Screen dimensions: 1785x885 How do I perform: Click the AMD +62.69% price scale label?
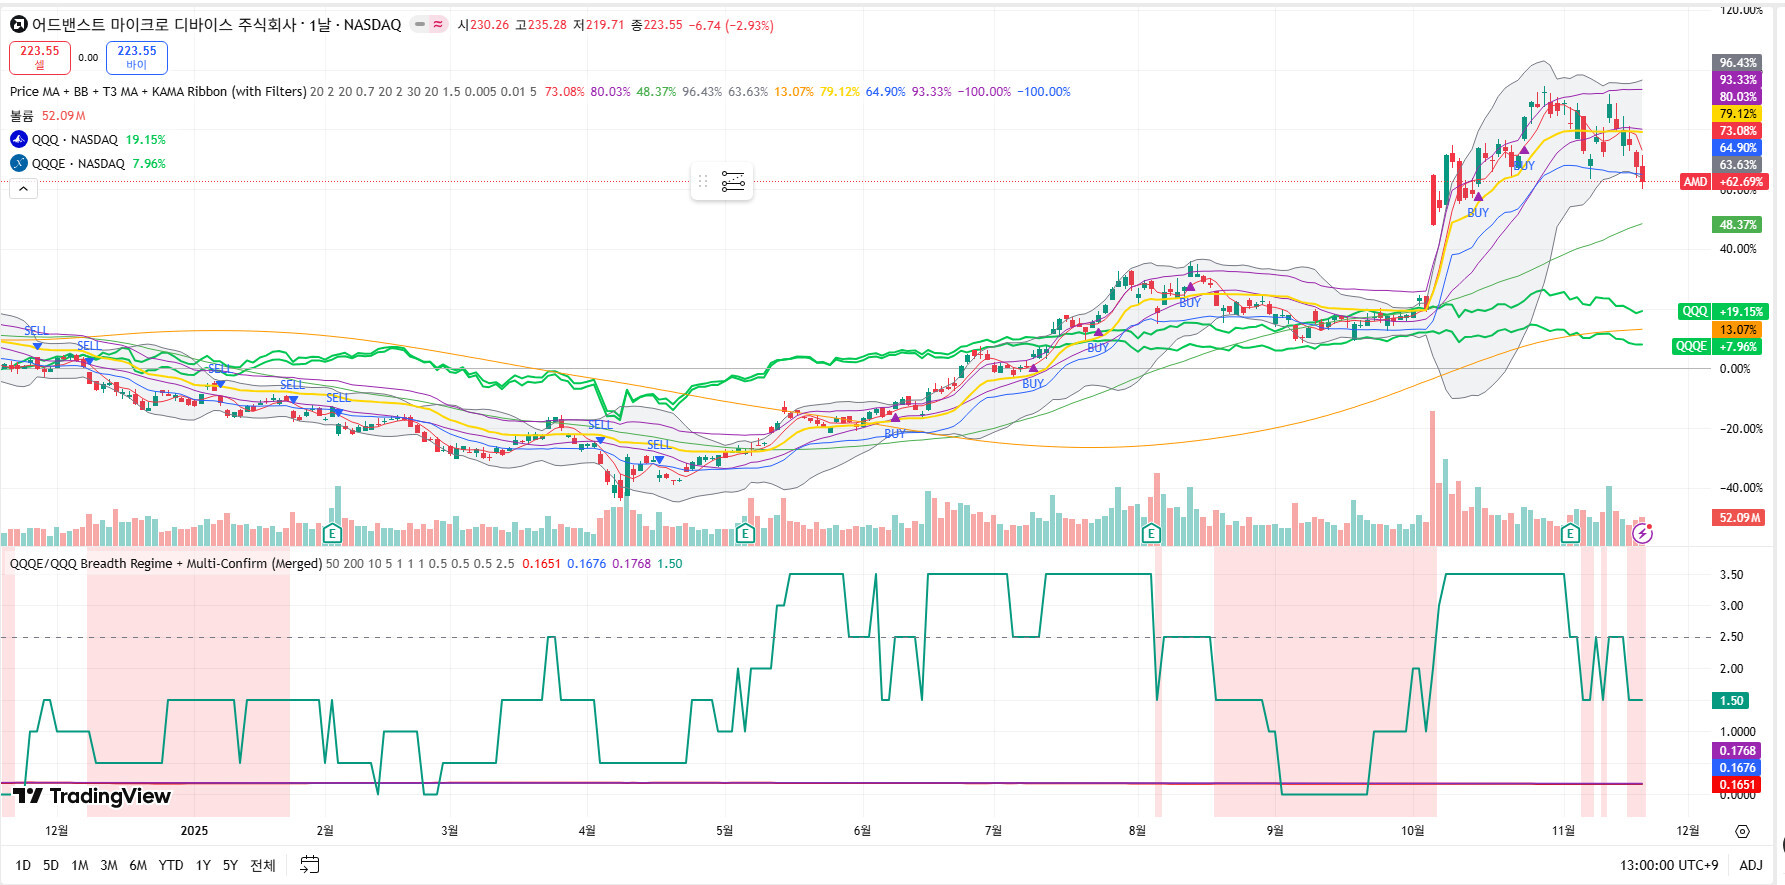pos(1724,182)
